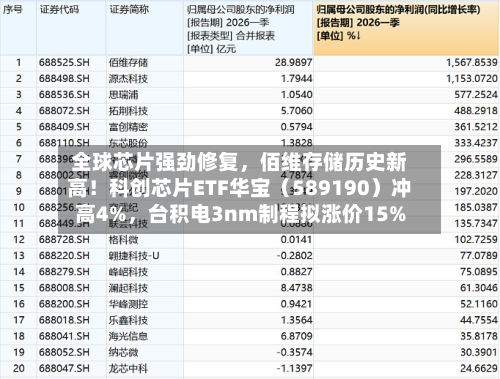Click net profit value 5.7060
500x379 pixels.
[297, 111]
